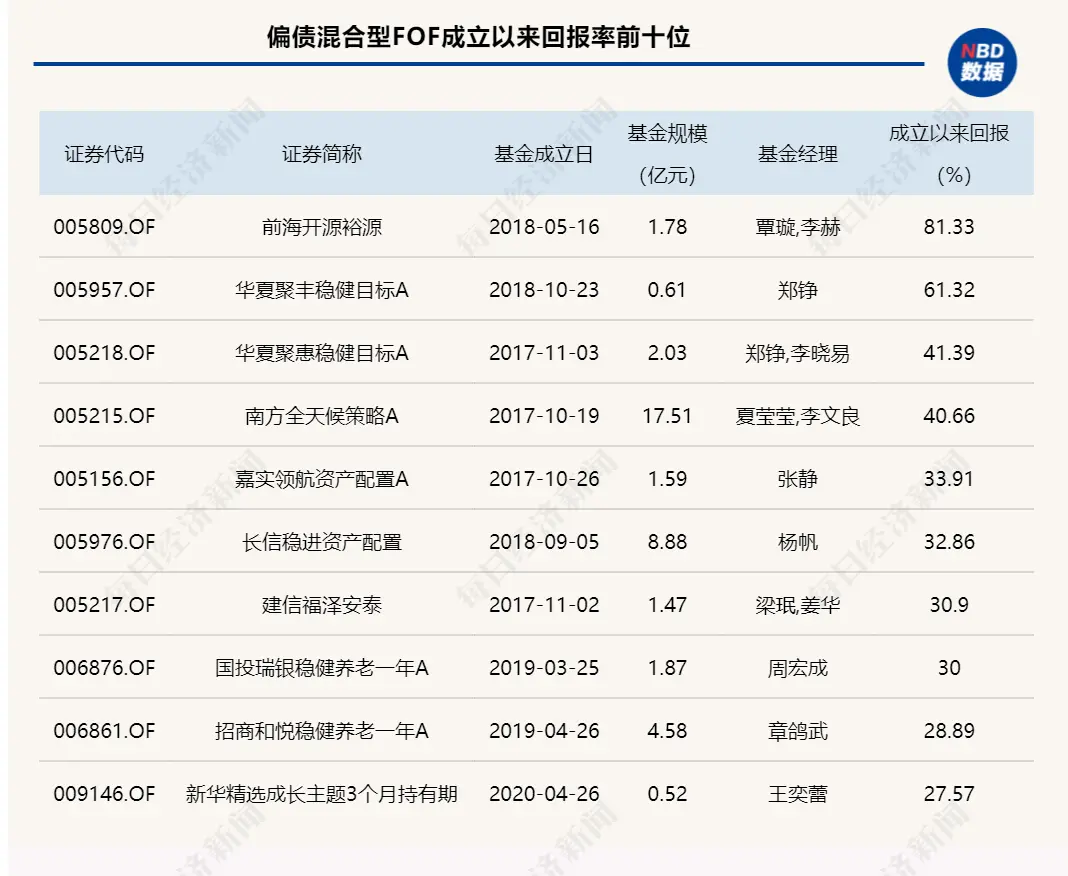Select the 证券简称 column header
Viewport: 1068px width, 876px height.
coord(321,155)
